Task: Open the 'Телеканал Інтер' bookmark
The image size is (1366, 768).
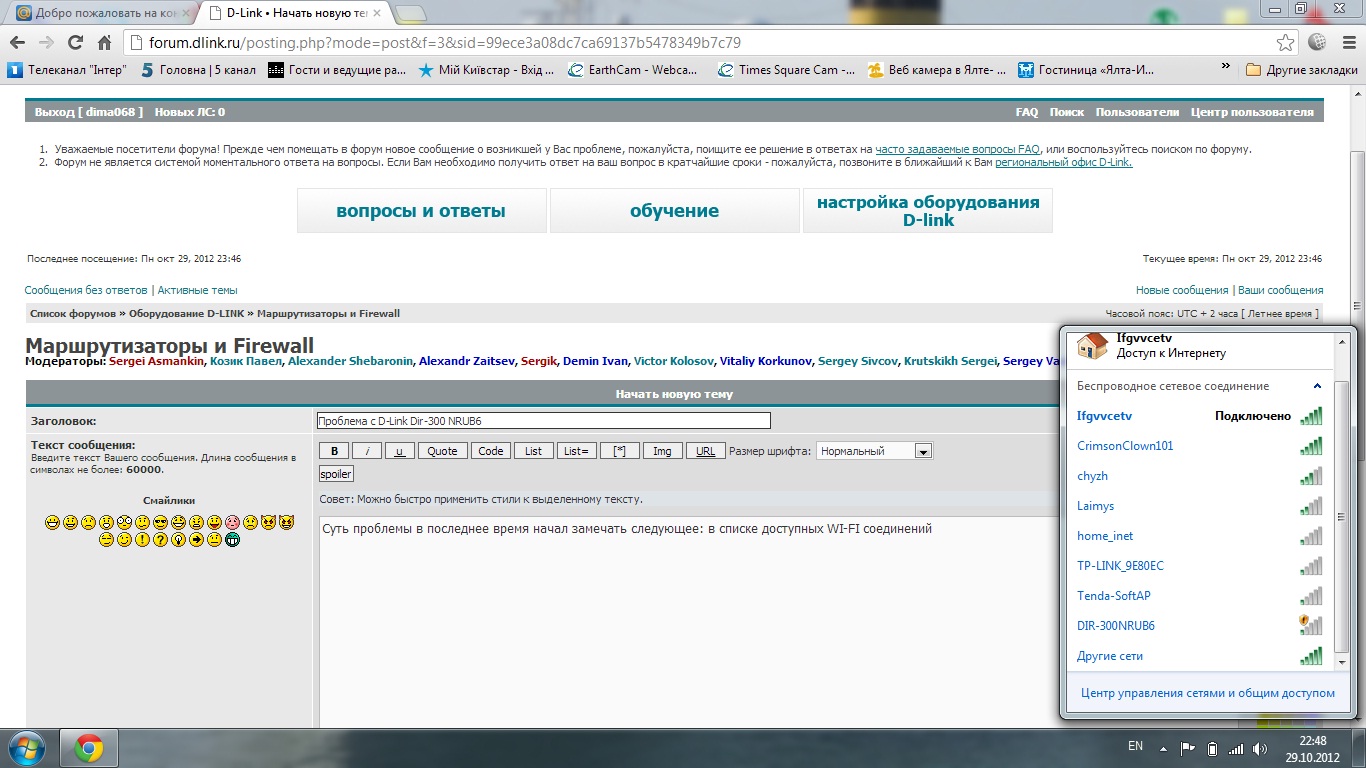Action: 67,70
